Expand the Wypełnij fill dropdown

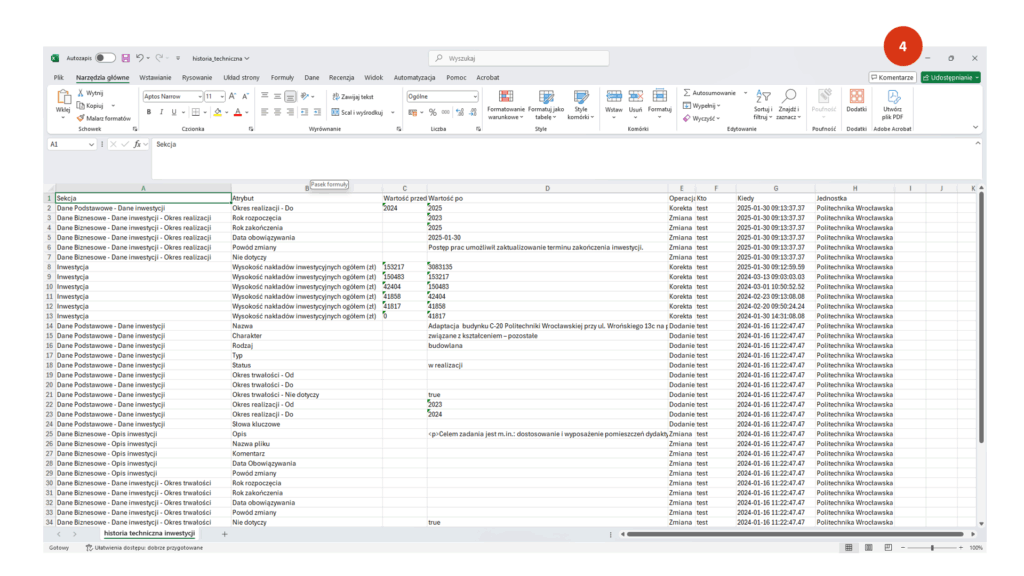coord(718,106)
